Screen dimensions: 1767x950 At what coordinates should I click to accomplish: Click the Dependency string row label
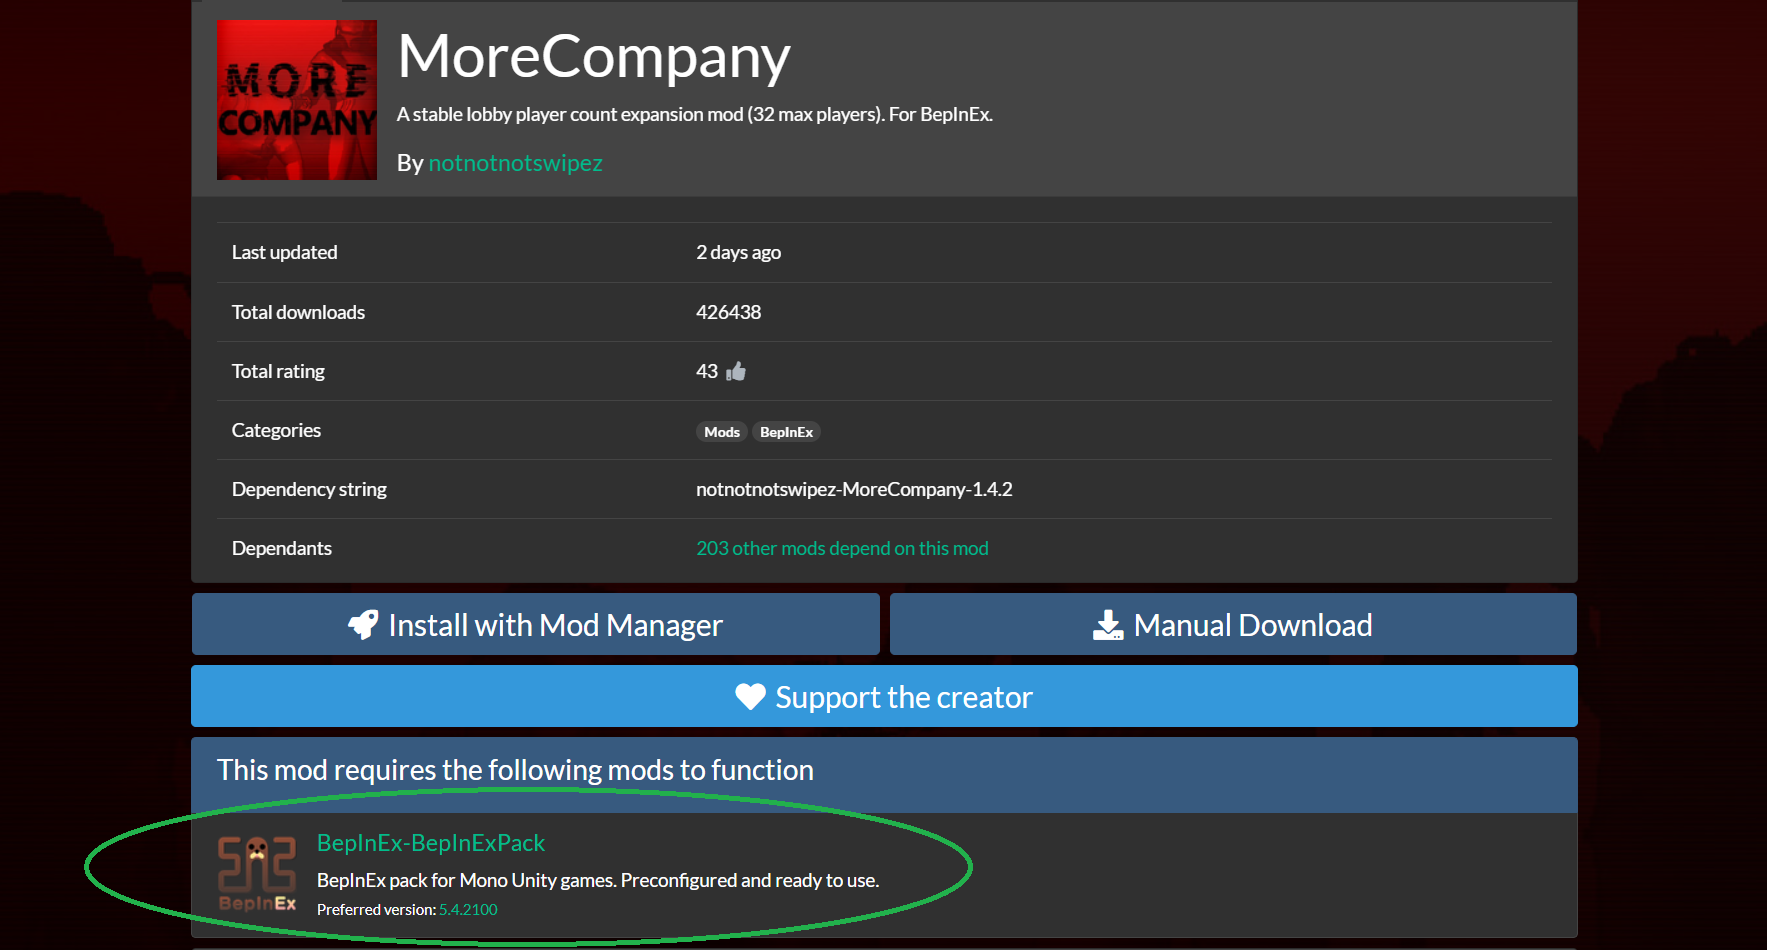tap(309, 489)
